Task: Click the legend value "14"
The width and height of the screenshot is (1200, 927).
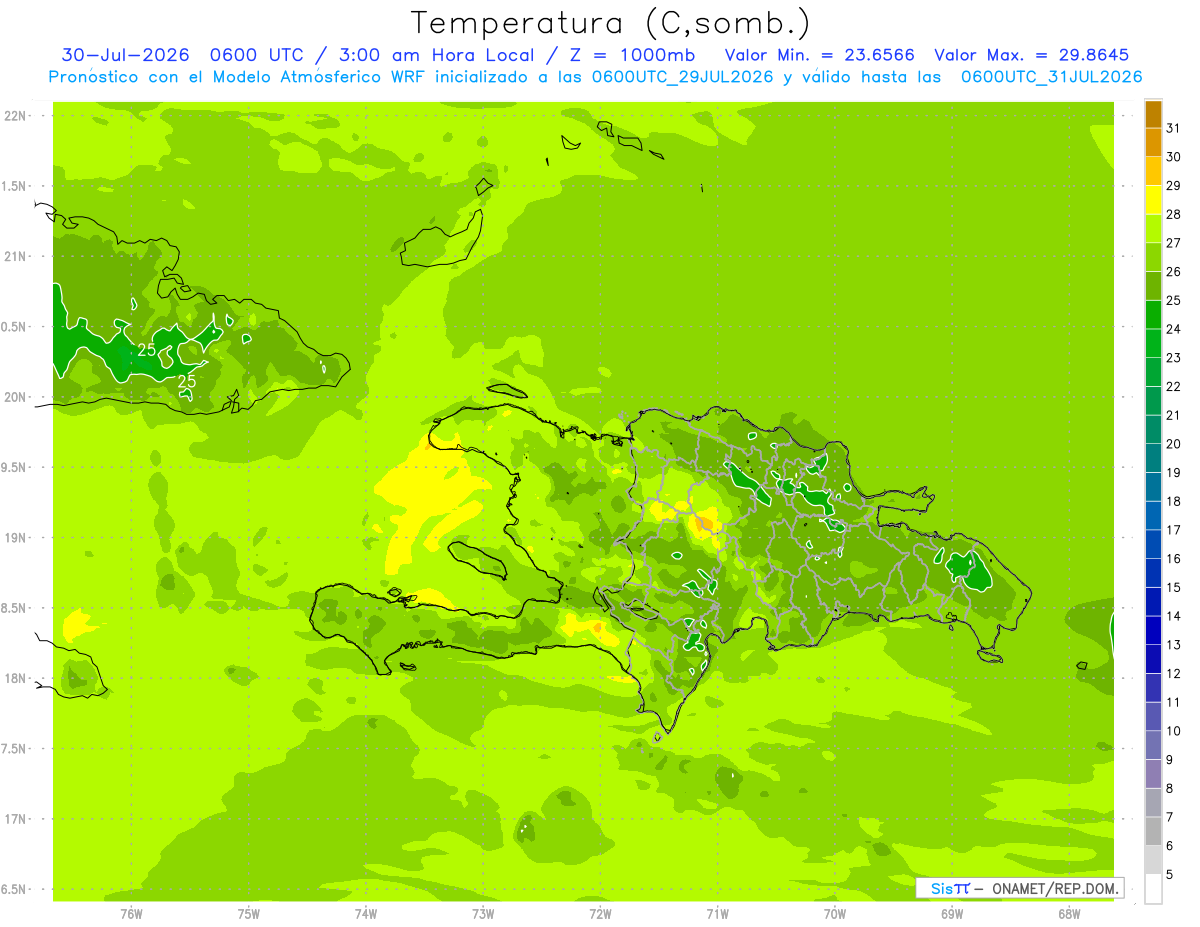Action: click(x=1173, y=616)
